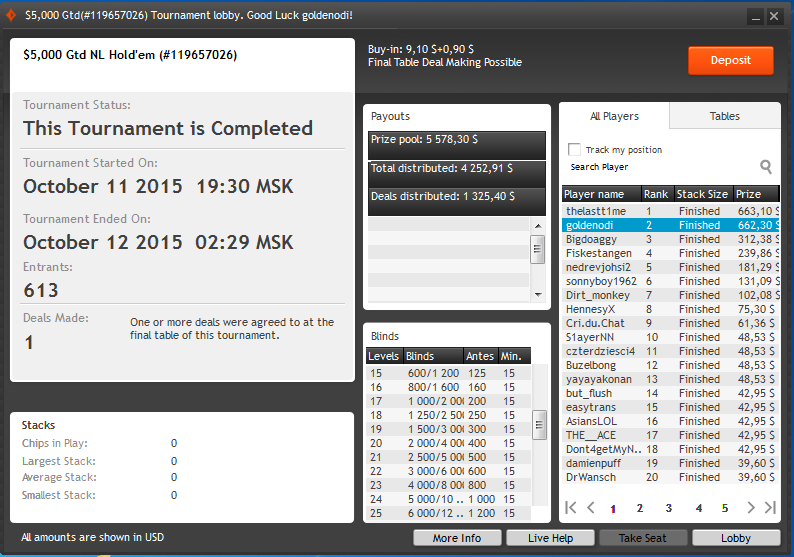Viewport: 794px width, 557px height.
Task: Click Total distributed: 4 252,91 $ row
Action: [457, 174]
